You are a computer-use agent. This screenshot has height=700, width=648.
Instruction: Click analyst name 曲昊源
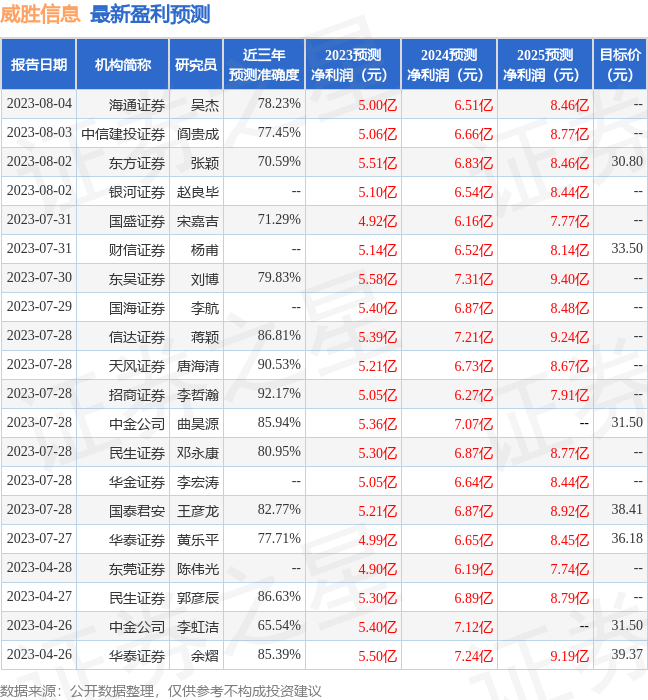coord(198,425)
